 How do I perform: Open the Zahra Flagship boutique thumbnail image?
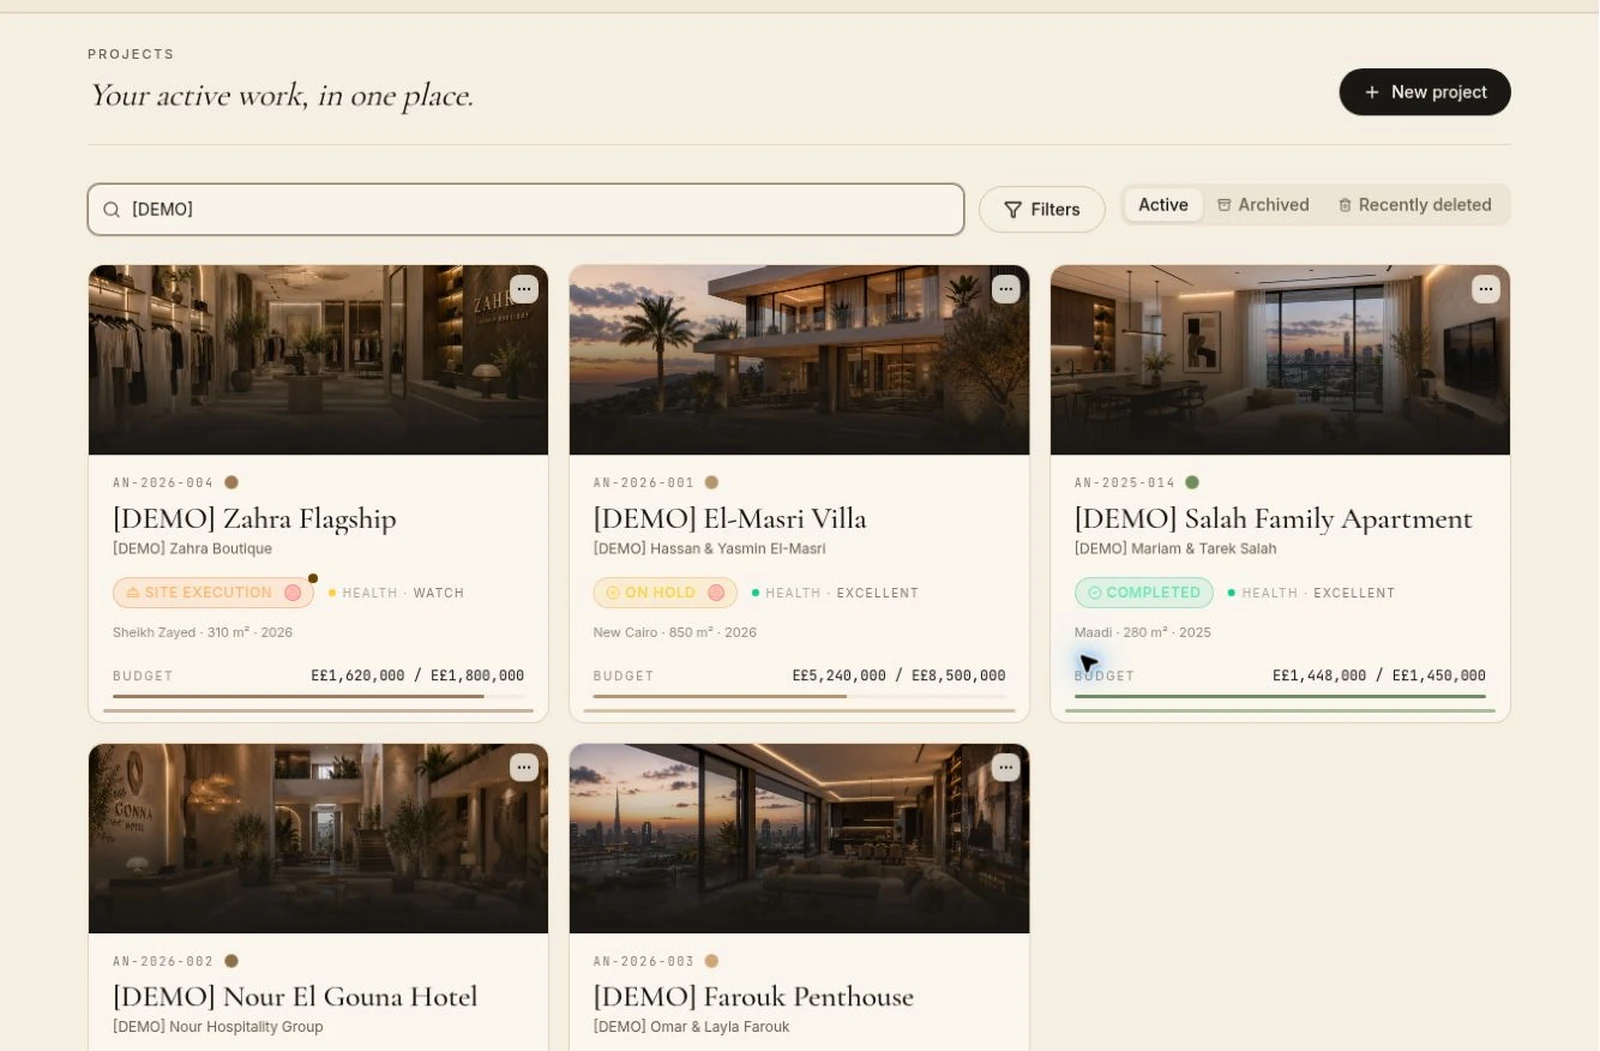[318, 360]
